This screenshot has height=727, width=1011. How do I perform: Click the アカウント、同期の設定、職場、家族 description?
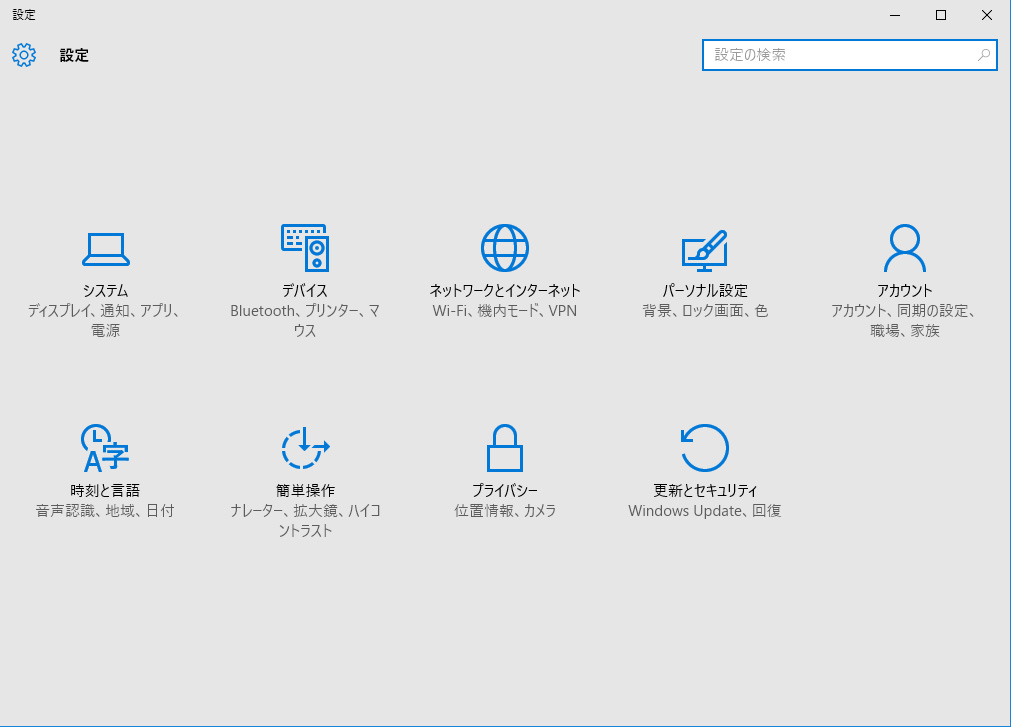point(905,320)
